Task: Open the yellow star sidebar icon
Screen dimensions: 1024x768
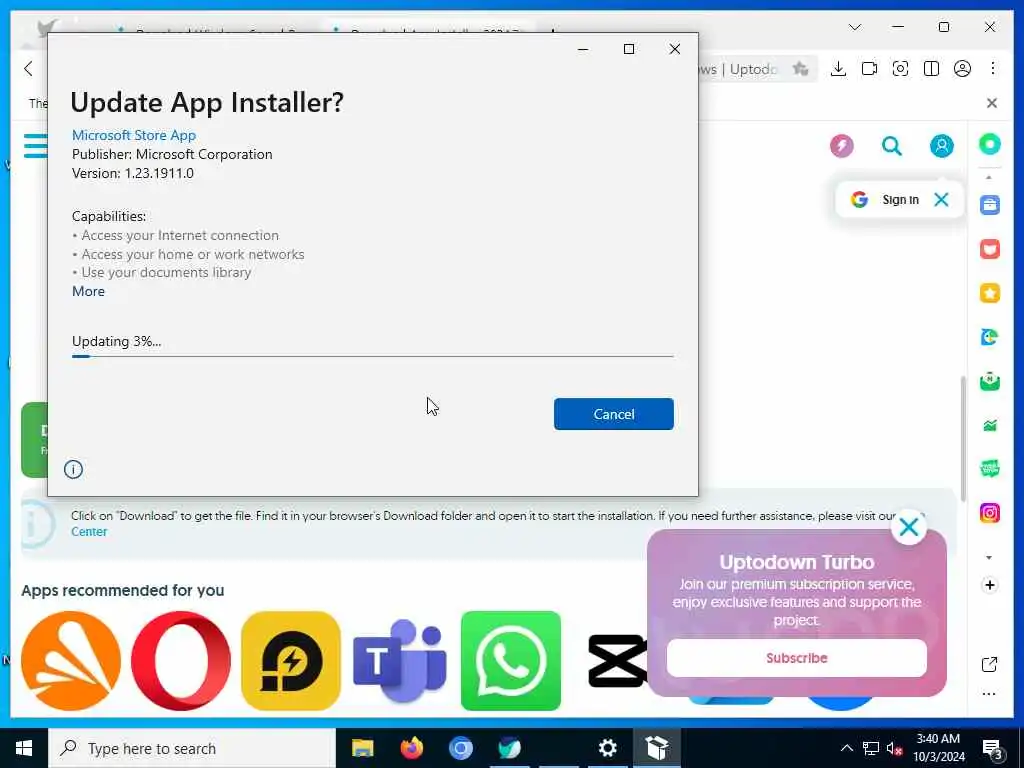Action: point(989,293)
